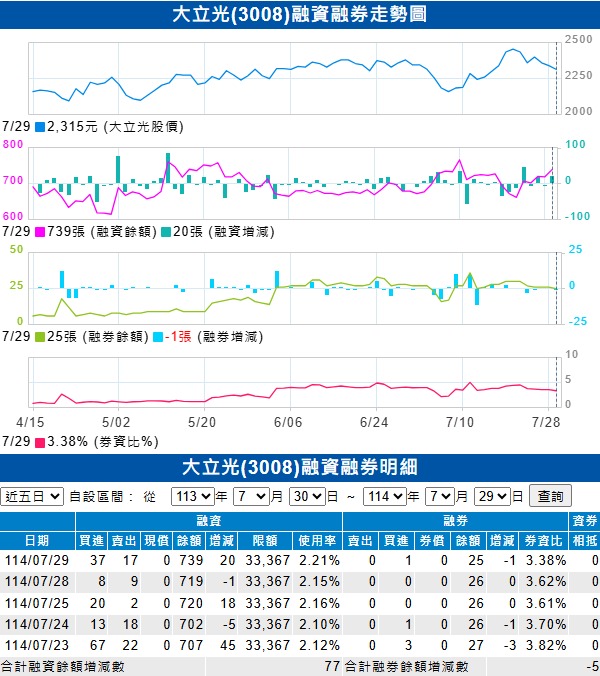
Task: Select date cell 114/07/28
Action: [37, 582]
